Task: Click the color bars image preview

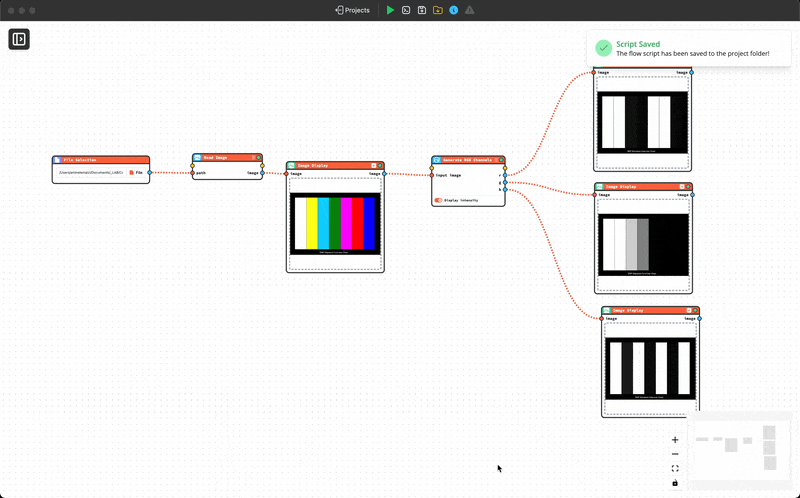Action: click(x=335, y=224)
